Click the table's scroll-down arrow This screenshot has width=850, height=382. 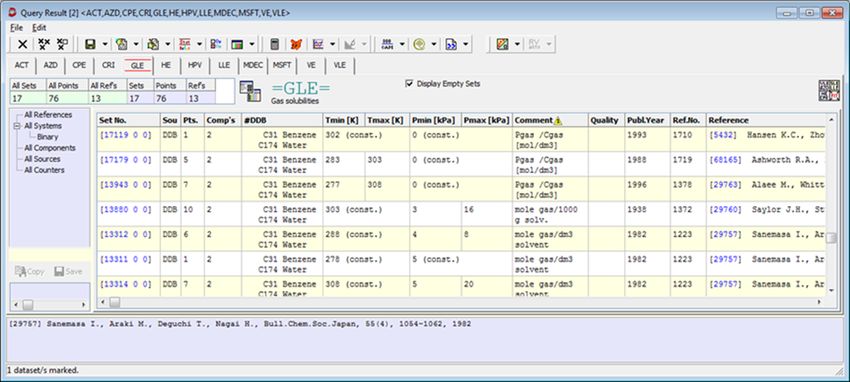(832, 291)
